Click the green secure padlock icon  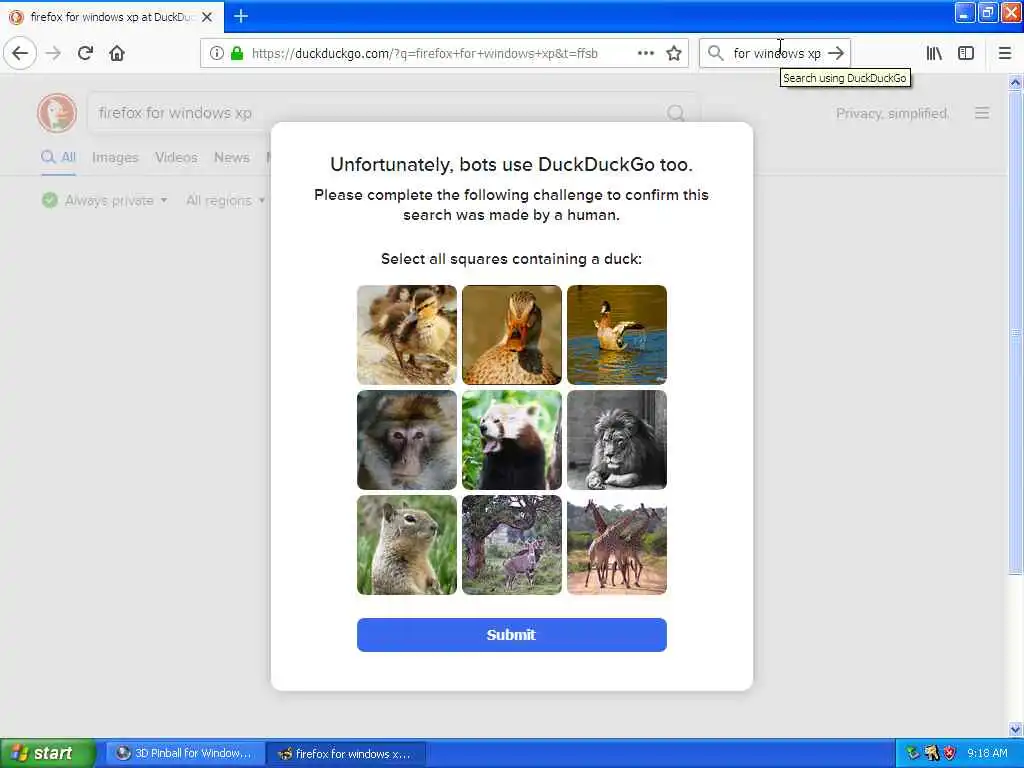(x=237, y=54)
